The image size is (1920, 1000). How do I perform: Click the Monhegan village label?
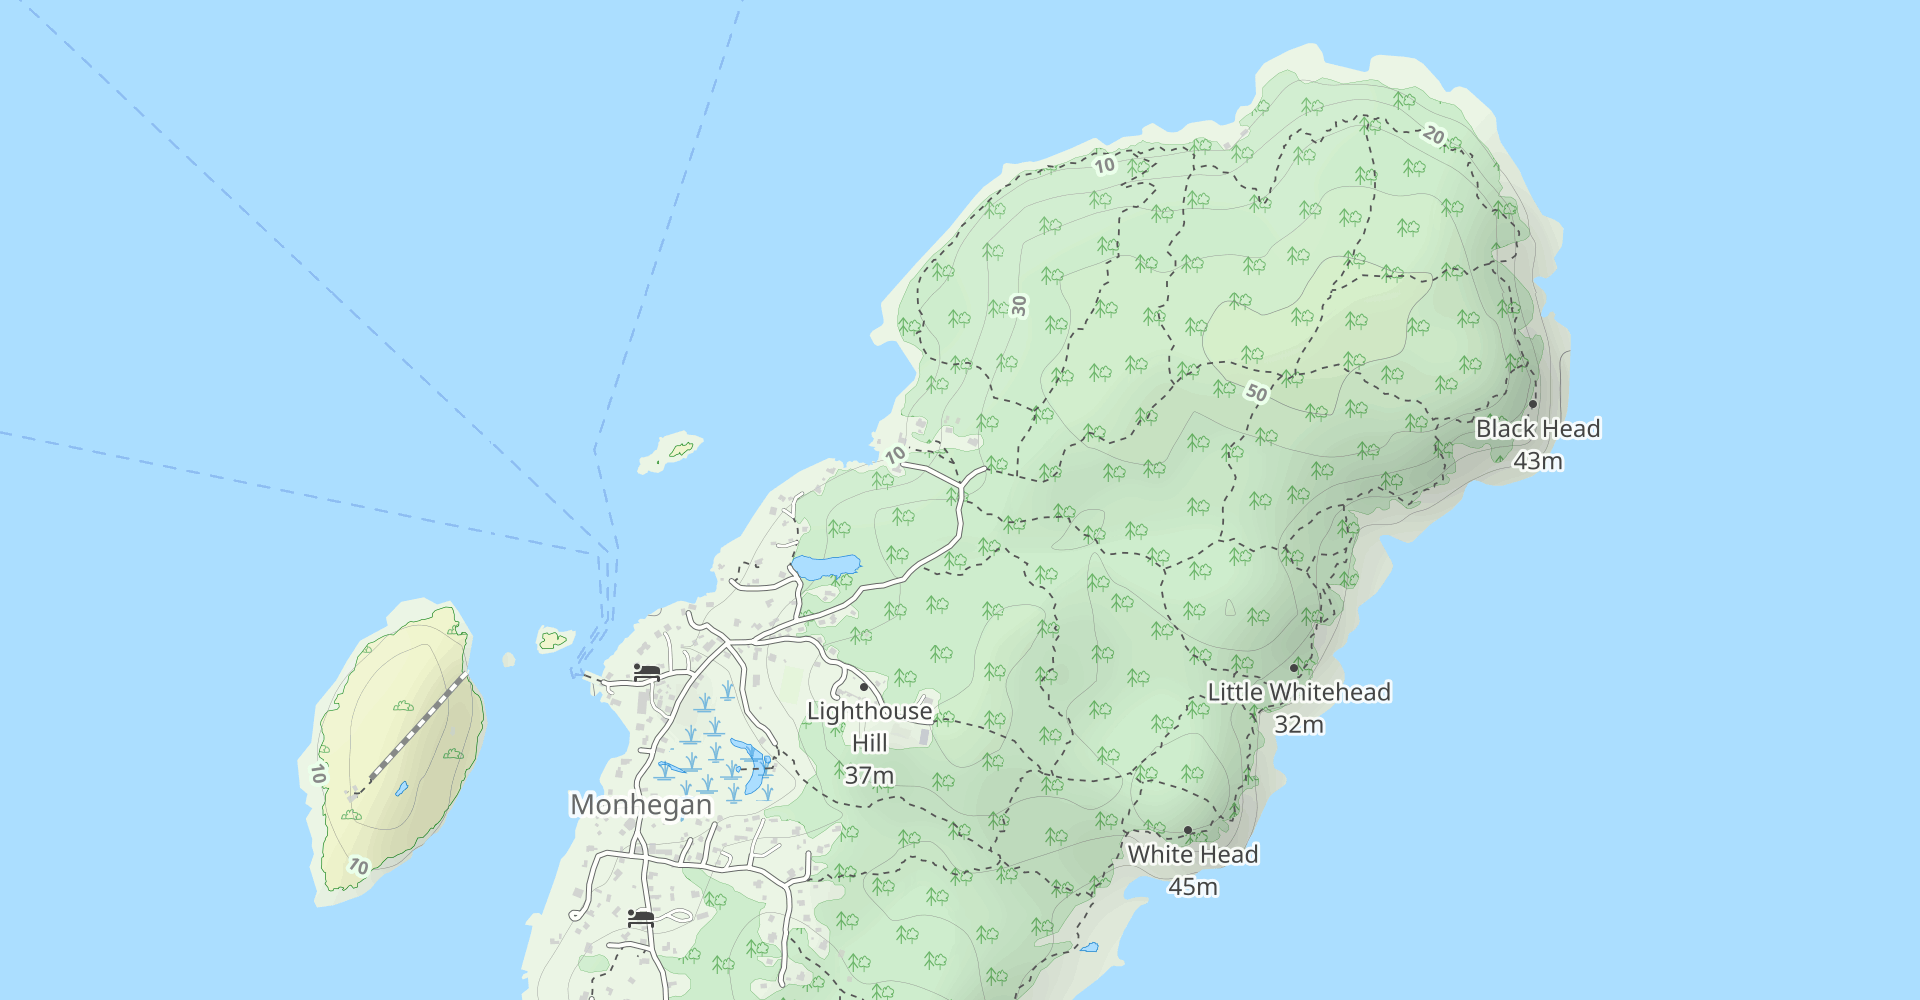tap(641, 804)
